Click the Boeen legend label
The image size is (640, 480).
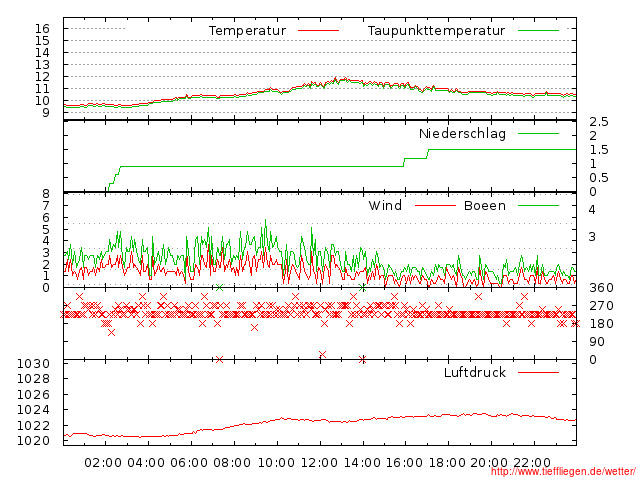(485, 206)
